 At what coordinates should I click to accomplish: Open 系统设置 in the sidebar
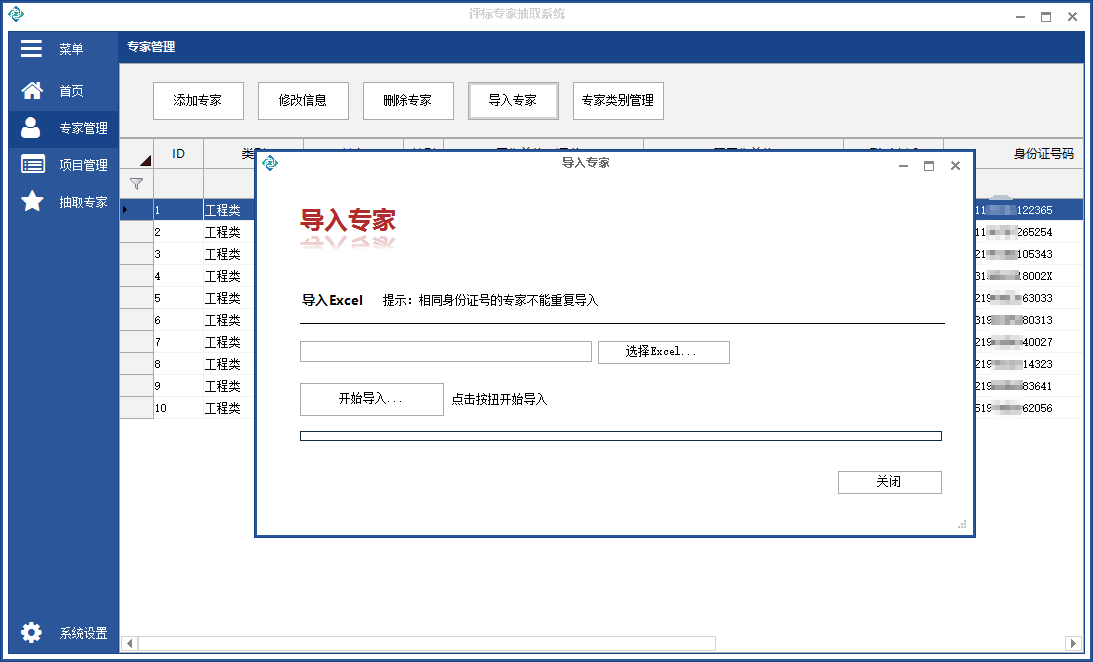[83, 633]
